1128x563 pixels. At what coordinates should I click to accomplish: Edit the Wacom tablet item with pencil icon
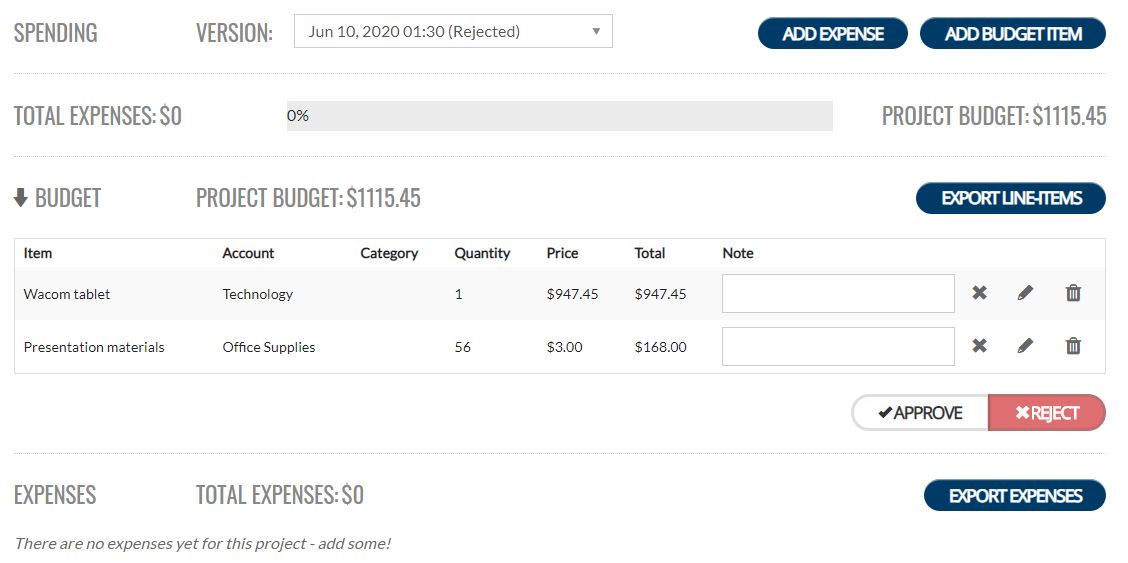(1025, 293)
